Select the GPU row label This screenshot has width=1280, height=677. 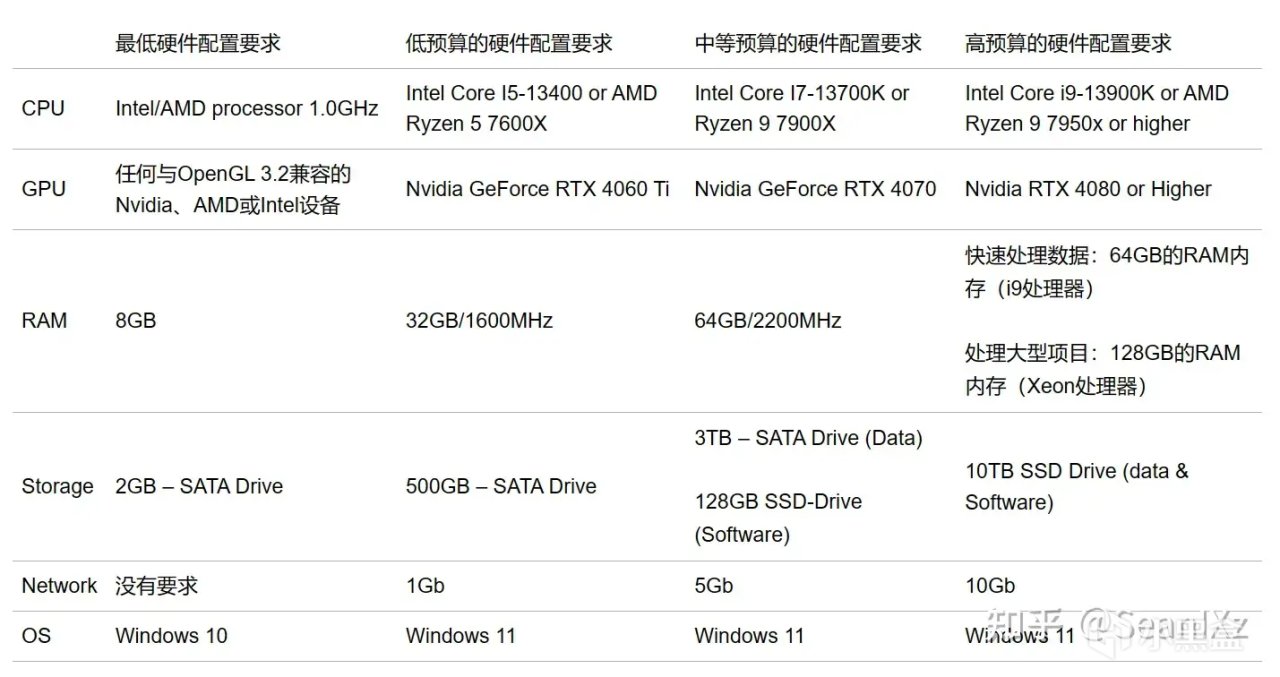[x=44, y=189]
